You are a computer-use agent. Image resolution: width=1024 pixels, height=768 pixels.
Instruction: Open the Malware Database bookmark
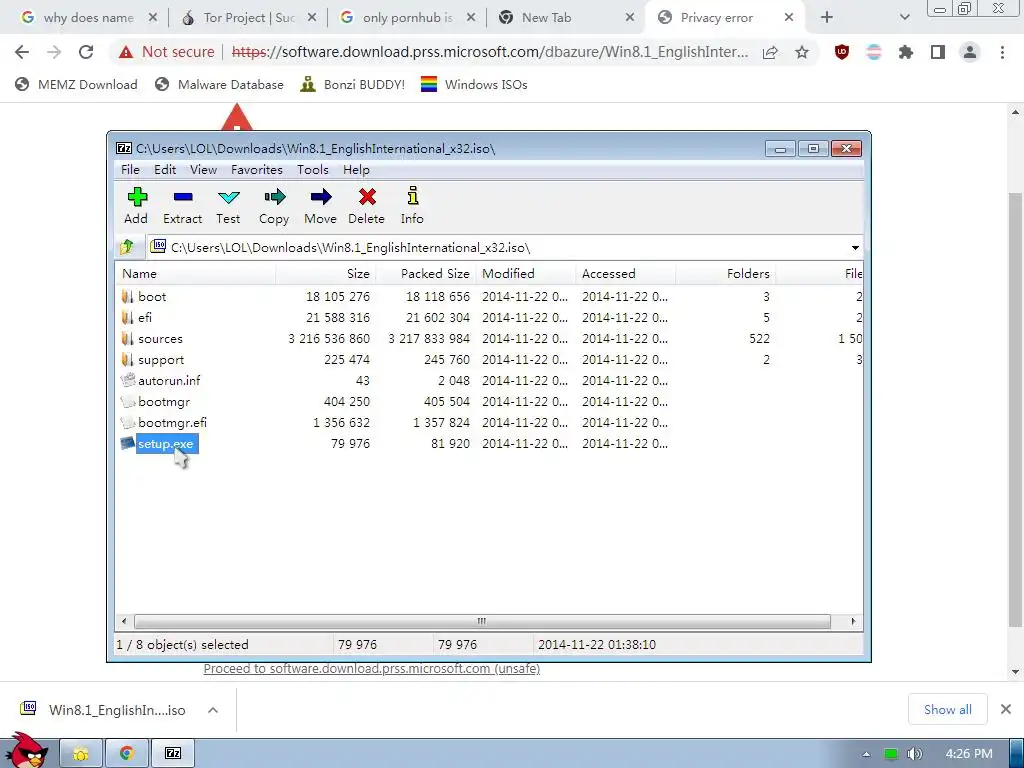click(x=219, y=84)
